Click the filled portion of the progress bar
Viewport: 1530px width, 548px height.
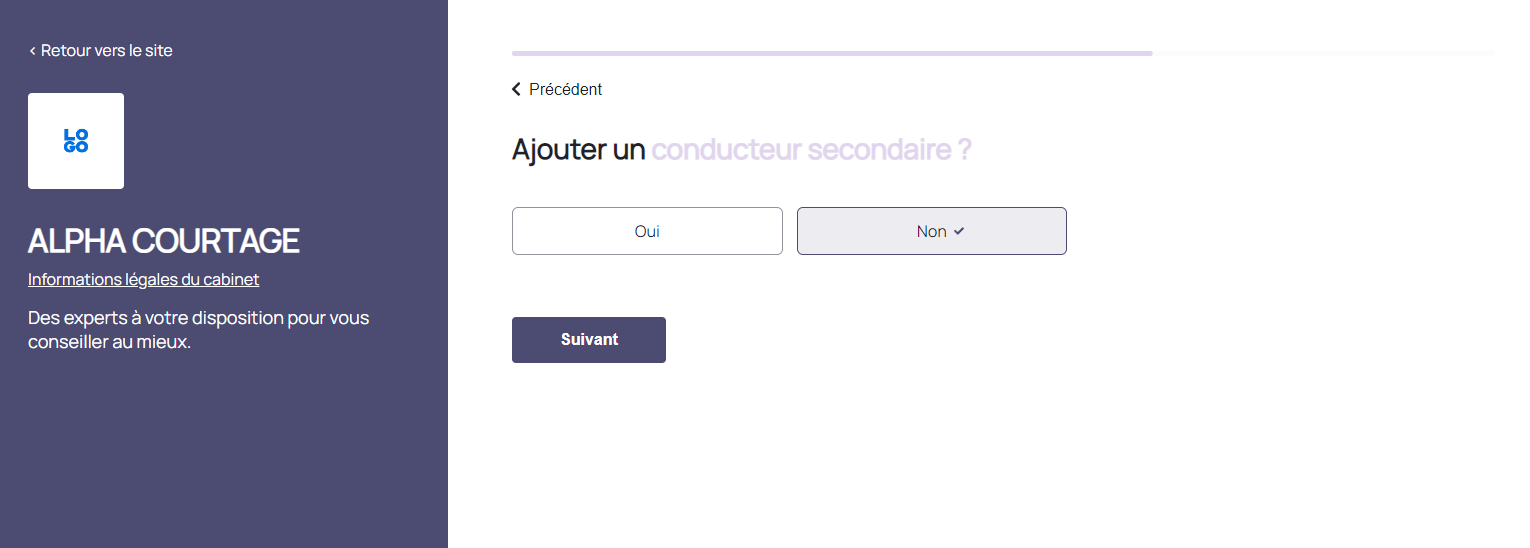[x=830, y=52]
